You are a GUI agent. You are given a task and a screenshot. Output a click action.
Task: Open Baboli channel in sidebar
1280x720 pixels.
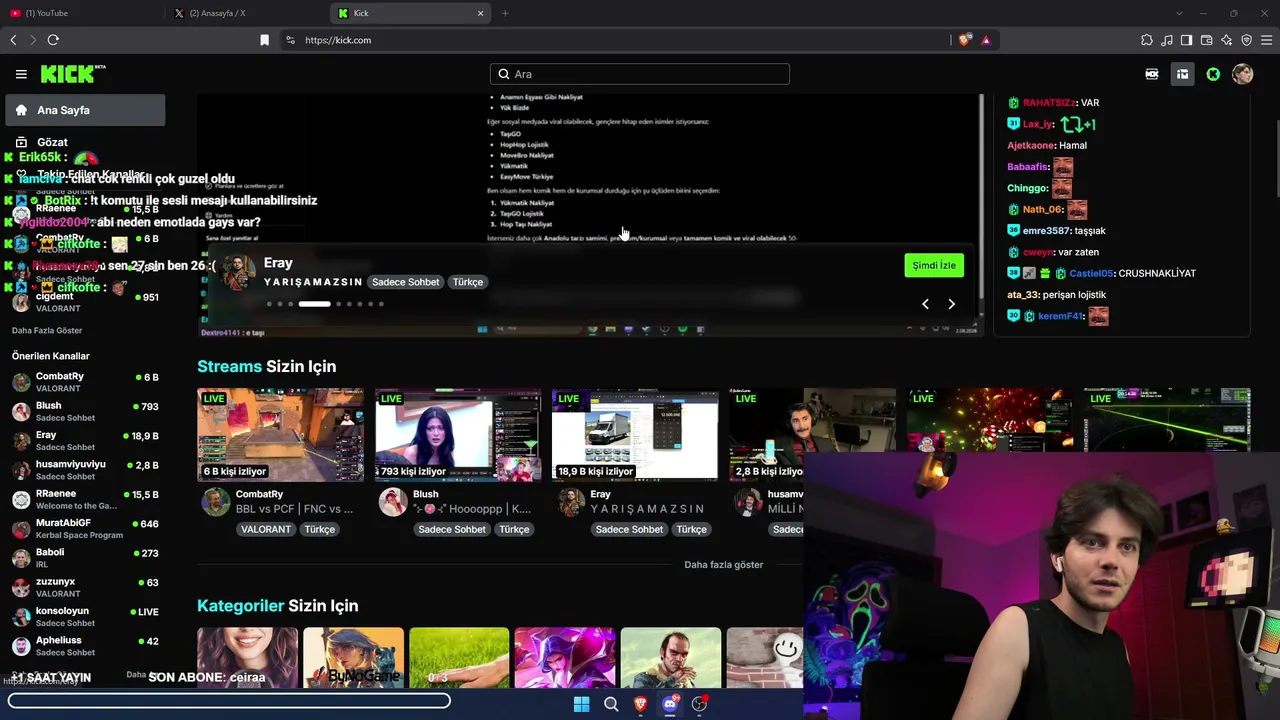[85, 558]
